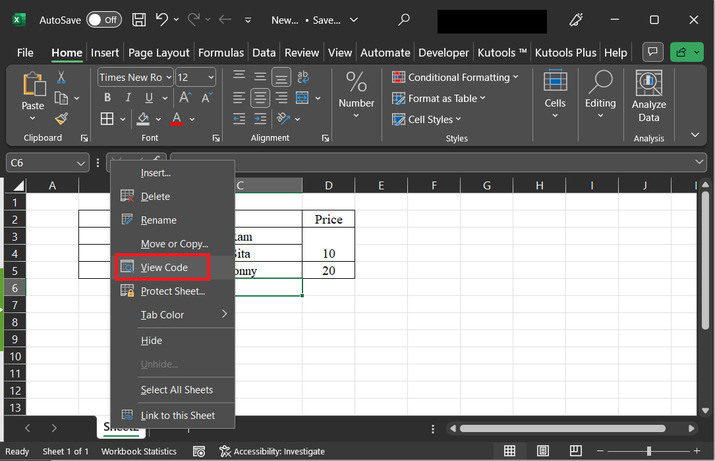Open the Formulas ribbon tab
The height and width of the screenshot is (461, 715).
click(220, 52)
